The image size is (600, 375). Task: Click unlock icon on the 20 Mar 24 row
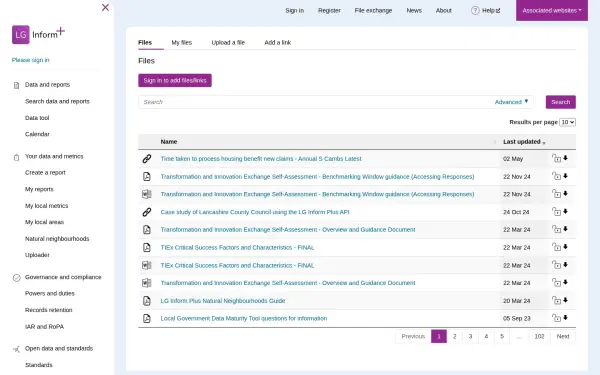(x=556, y=300)
